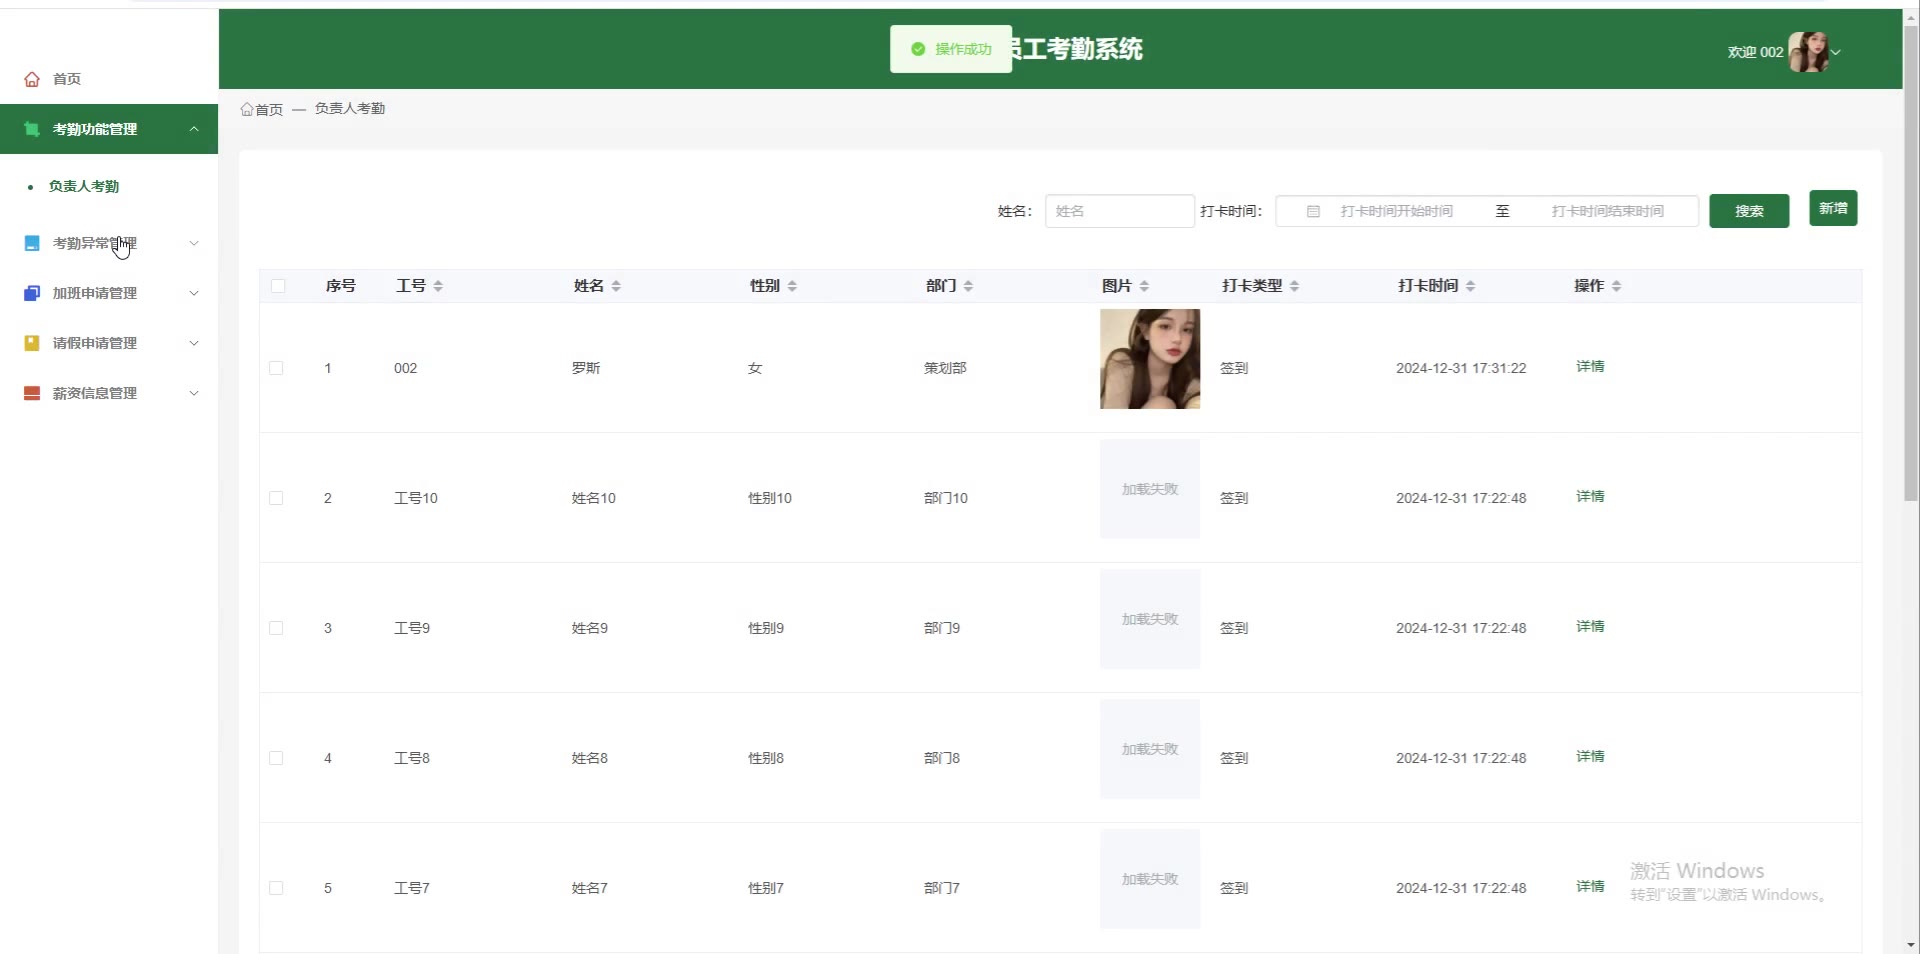
Task: Click the blue 考勤异常管理 icon
Action: [32, 243]
